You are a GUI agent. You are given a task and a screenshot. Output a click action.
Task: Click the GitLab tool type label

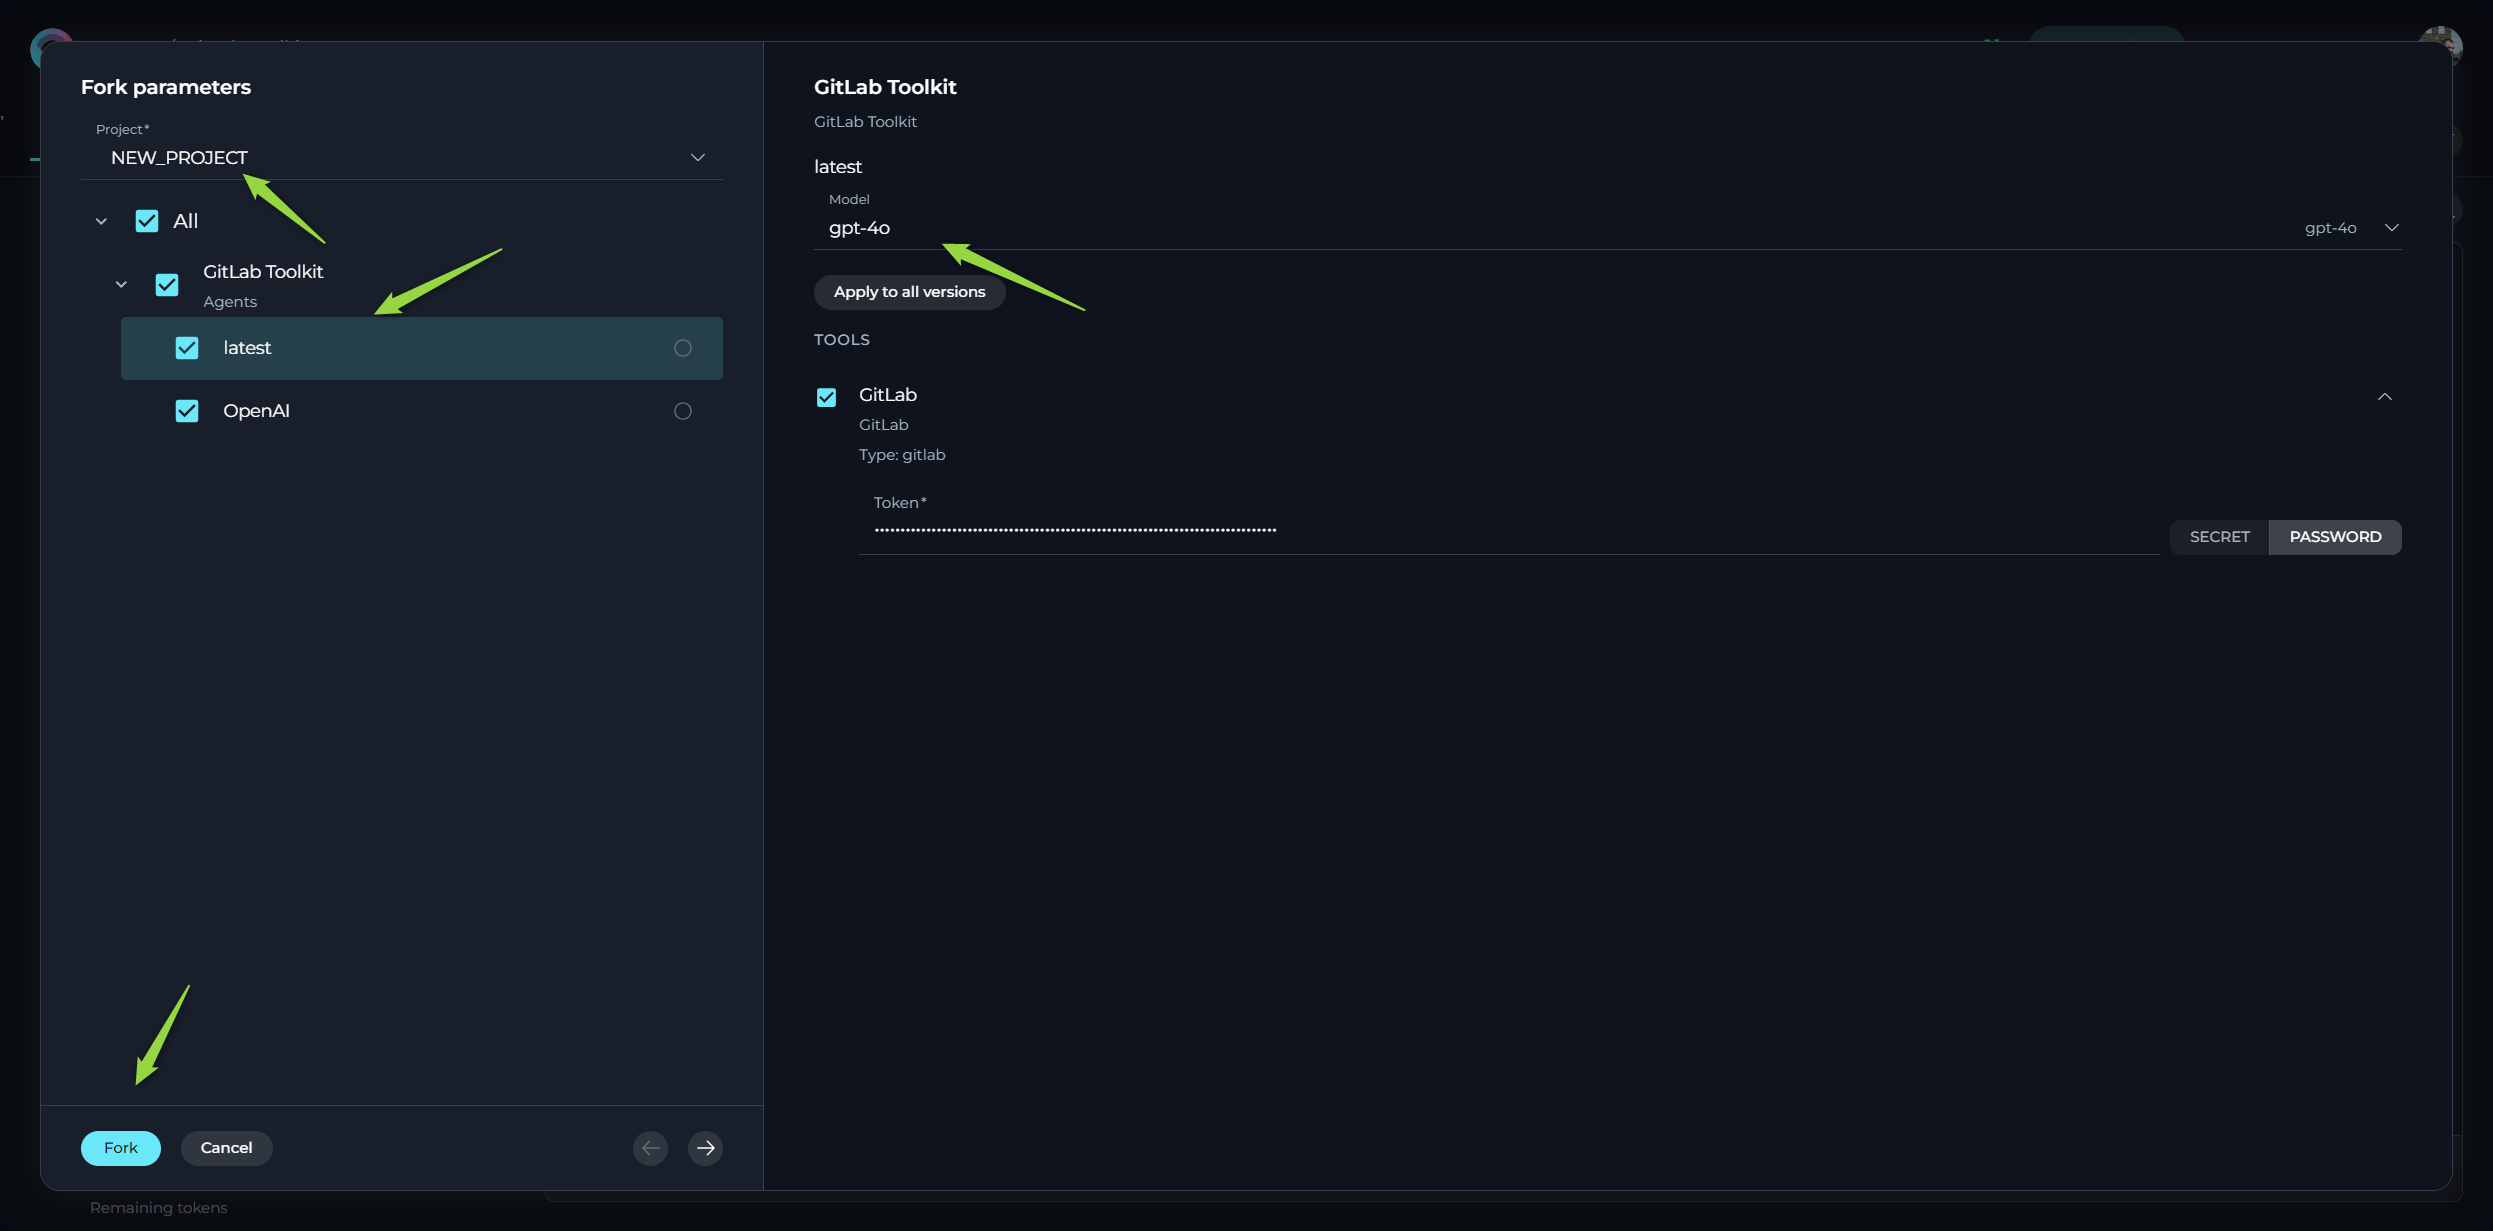(x=901, y=455)
